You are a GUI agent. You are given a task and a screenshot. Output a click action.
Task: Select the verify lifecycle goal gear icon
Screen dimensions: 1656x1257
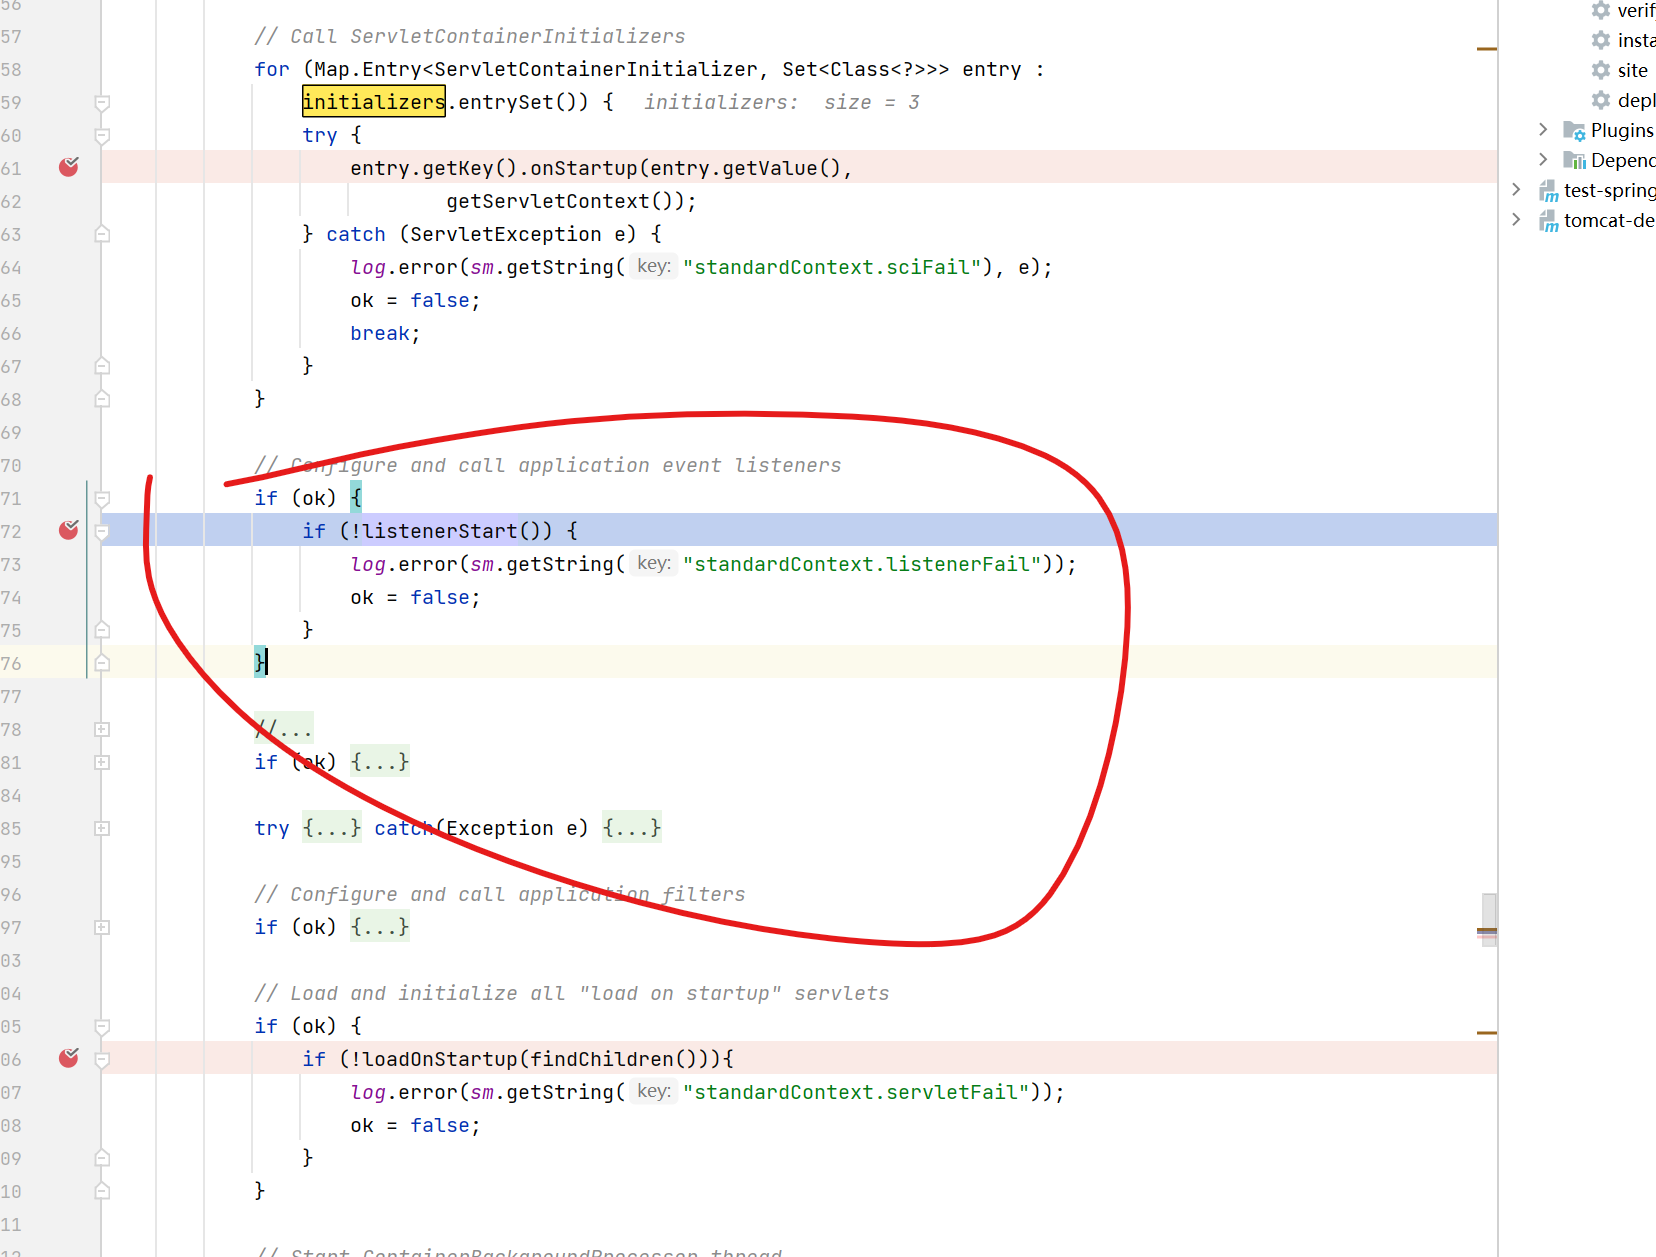click(1601, 10)
